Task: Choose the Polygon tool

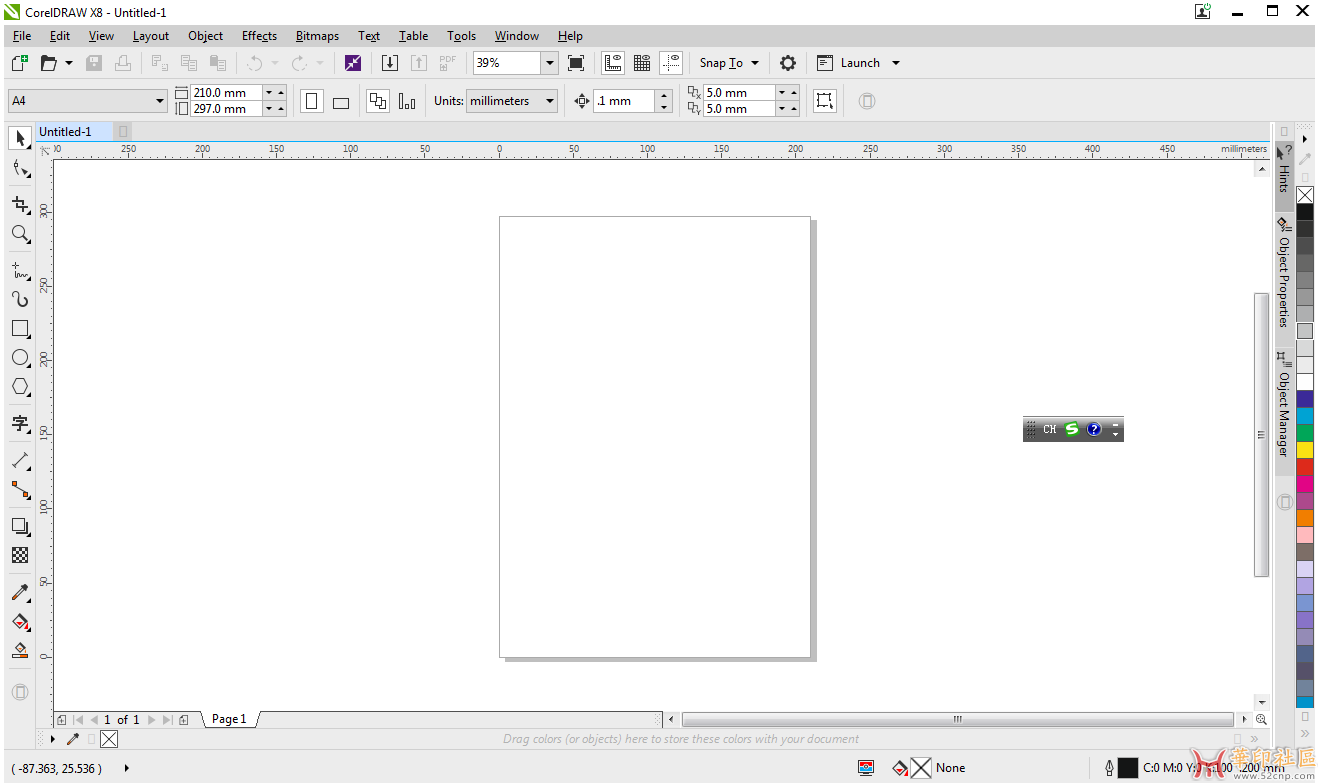Action: click(20, 386)
